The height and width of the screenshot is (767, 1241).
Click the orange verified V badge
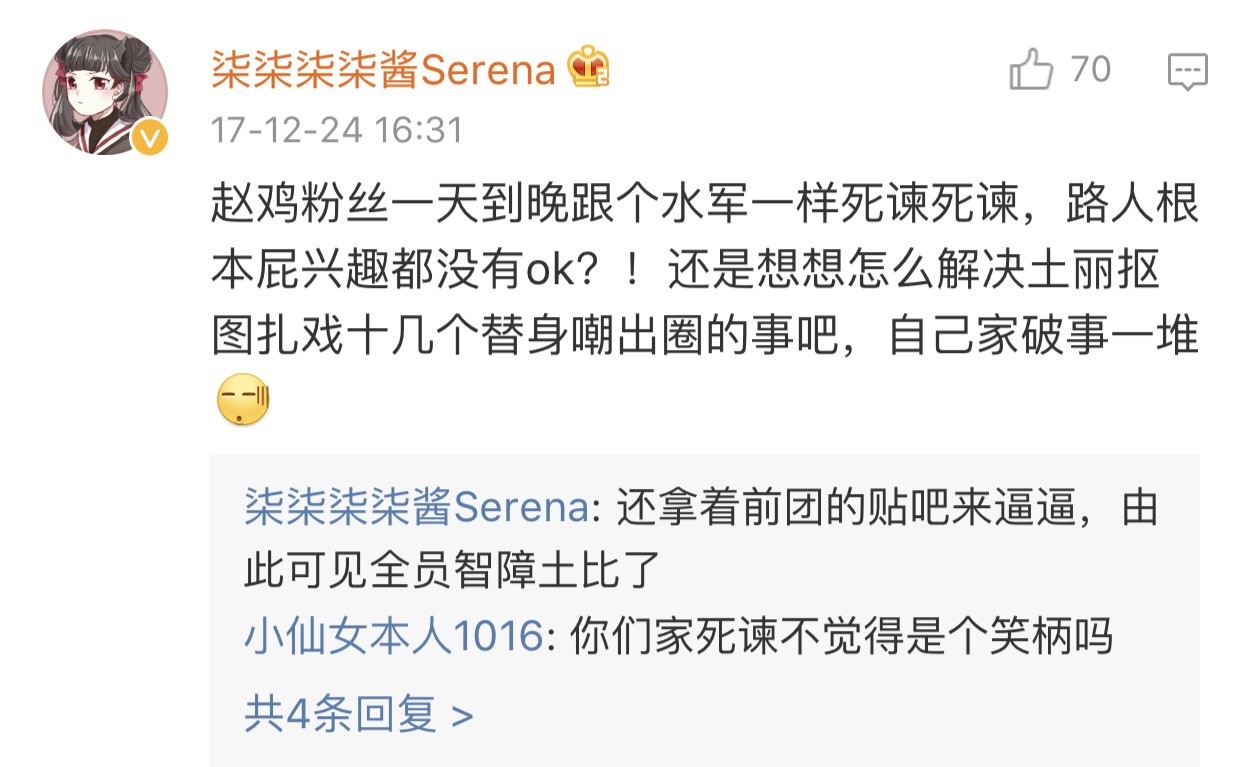pyautogui.click(x=150, y=138)
